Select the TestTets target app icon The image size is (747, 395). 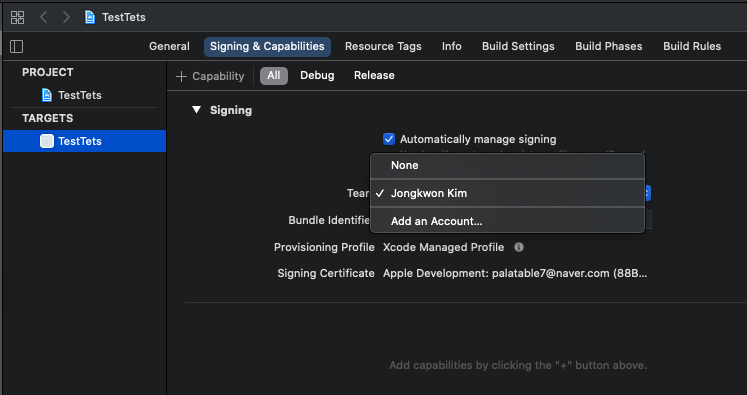point(47,141)
